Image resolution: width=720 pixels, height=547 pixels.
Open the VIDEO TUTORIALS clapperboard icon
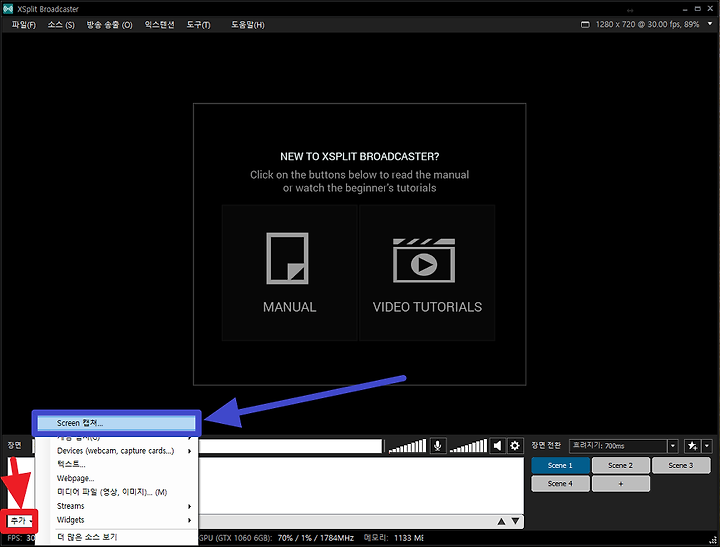[x=424, y=260]
